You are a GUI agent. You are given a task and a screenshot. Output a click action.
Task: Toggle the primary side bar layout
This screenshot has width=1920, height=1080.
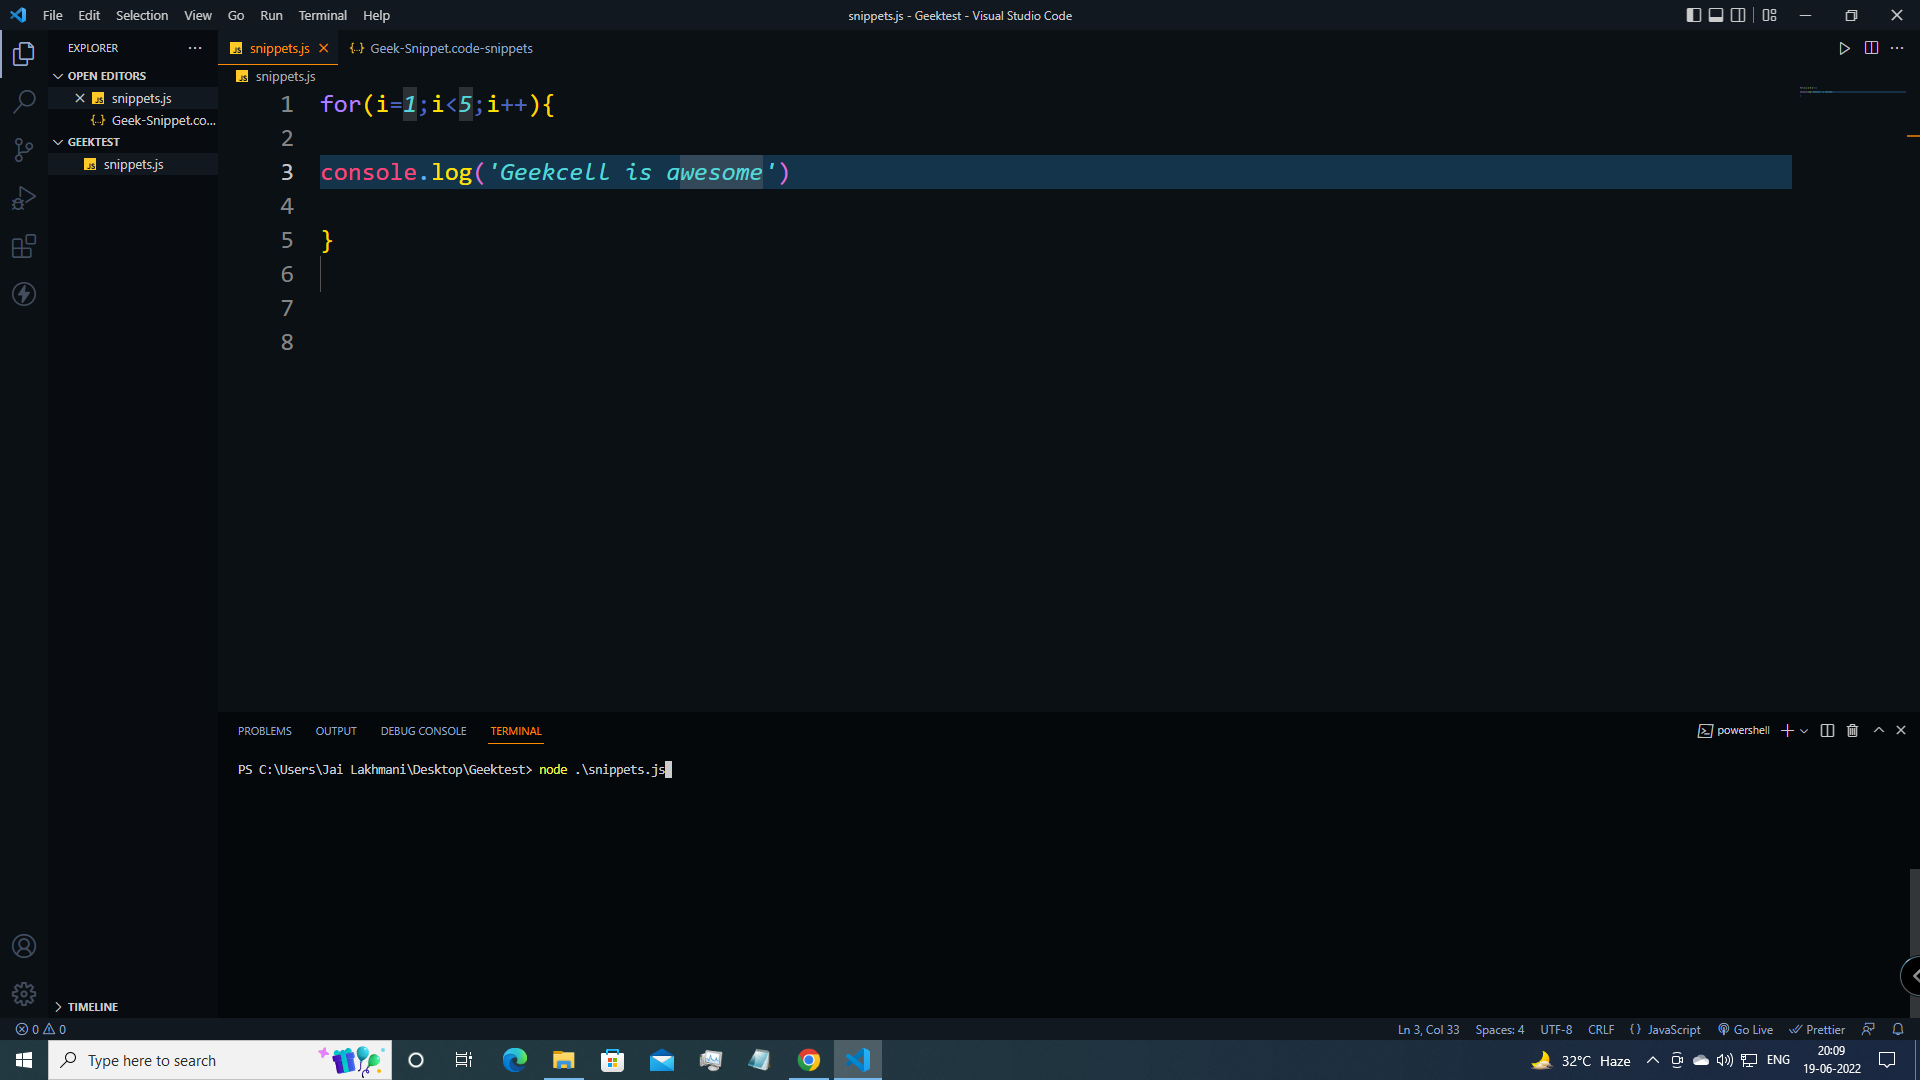point(1693,15)
